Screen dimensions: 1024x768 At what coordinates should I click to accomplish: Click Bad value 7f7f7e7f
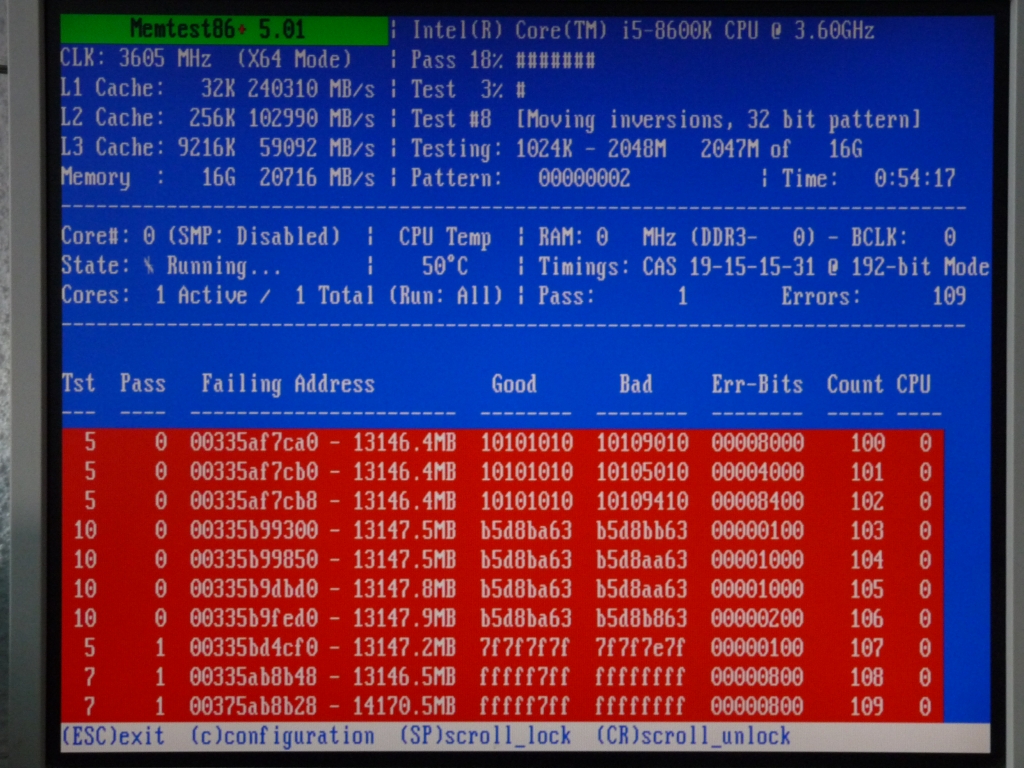pyautogui.click(x=641, y=647)
